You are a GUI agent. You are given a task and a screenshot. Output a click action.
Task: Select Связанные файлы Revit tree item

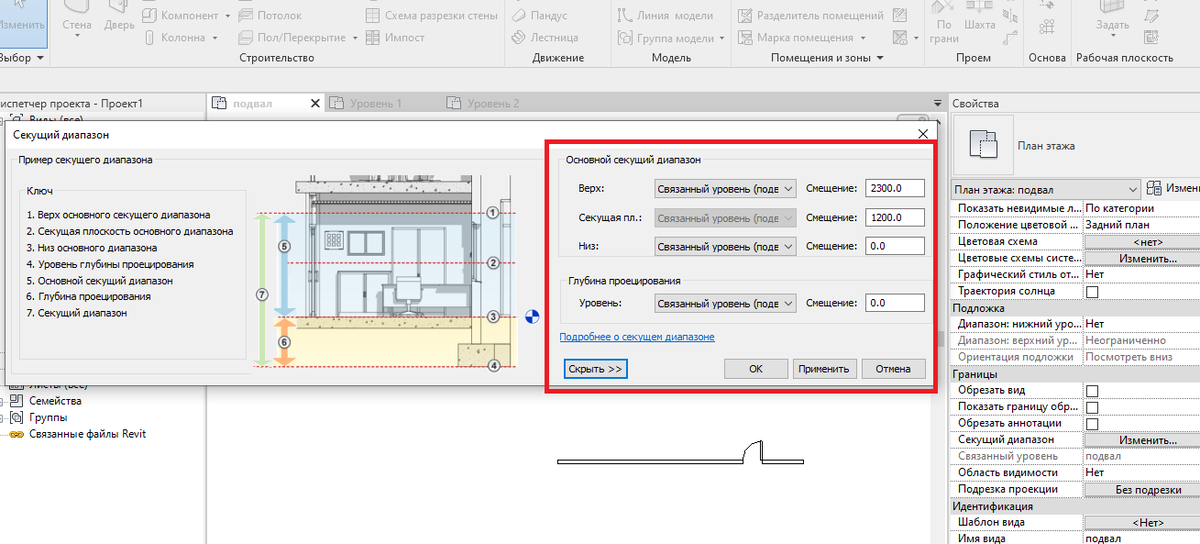86,434
